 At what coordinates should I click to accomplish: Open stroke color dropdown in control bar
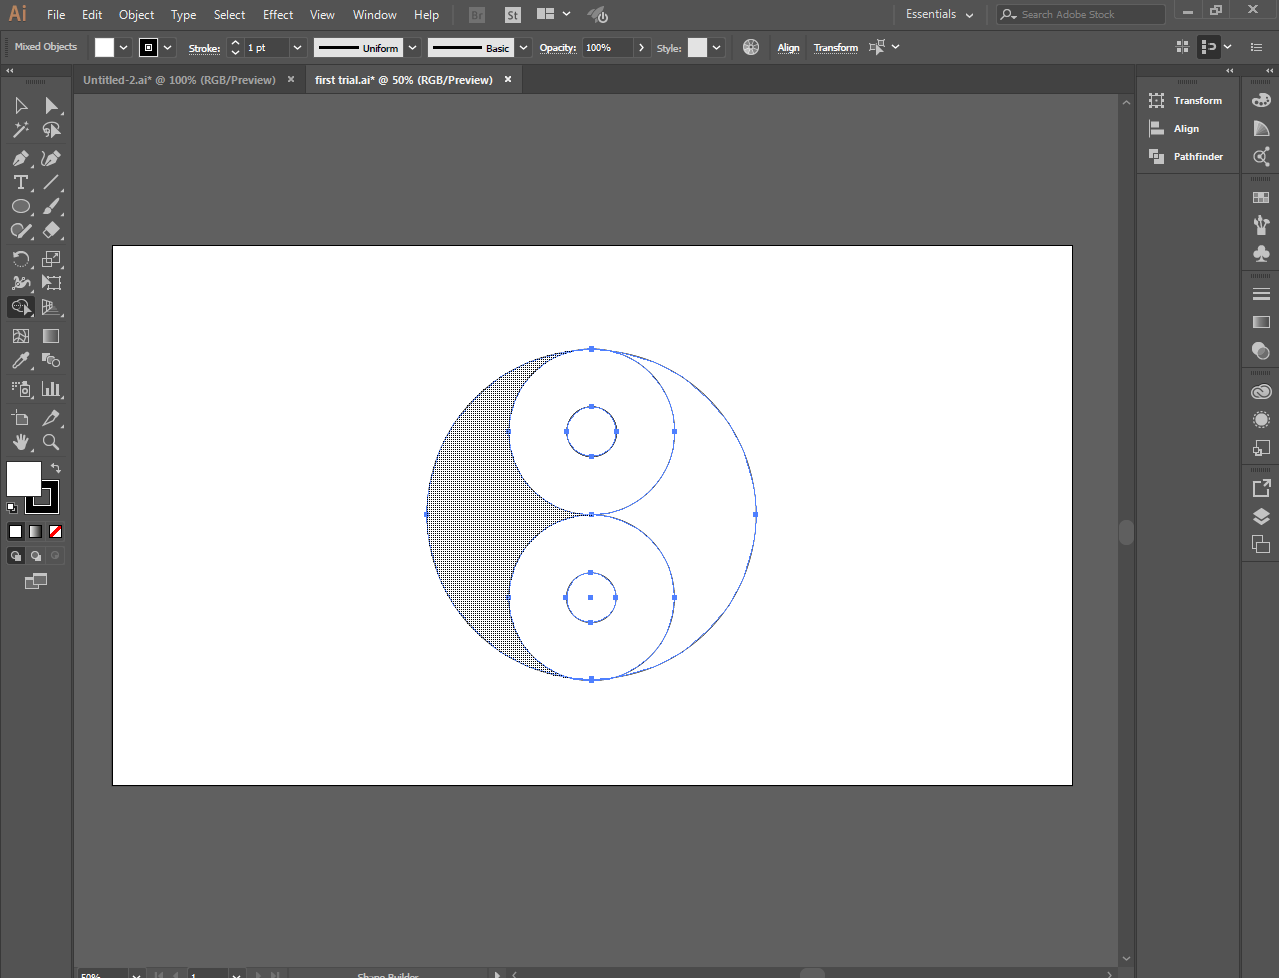168,47
